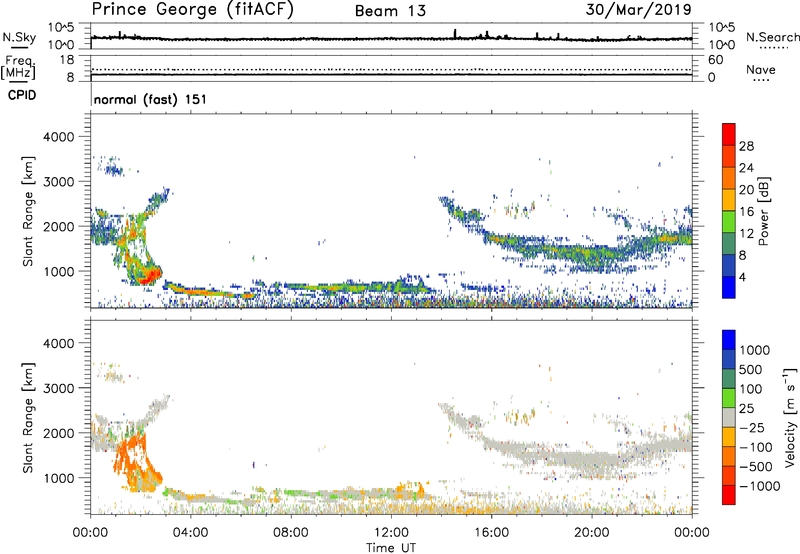
Task: Pick the red bottom segment of velocity color bar
Action: [x=729, y=495]
